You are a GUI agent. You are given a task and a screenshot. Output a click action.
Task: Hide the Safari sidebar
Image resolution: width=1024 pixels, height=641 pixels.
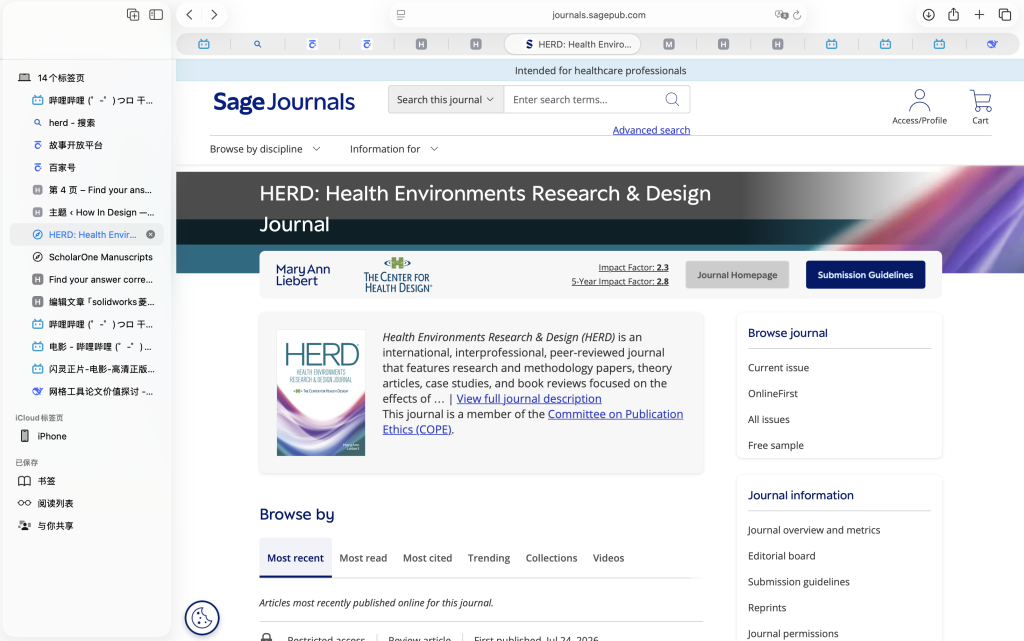tap(156, 14)
